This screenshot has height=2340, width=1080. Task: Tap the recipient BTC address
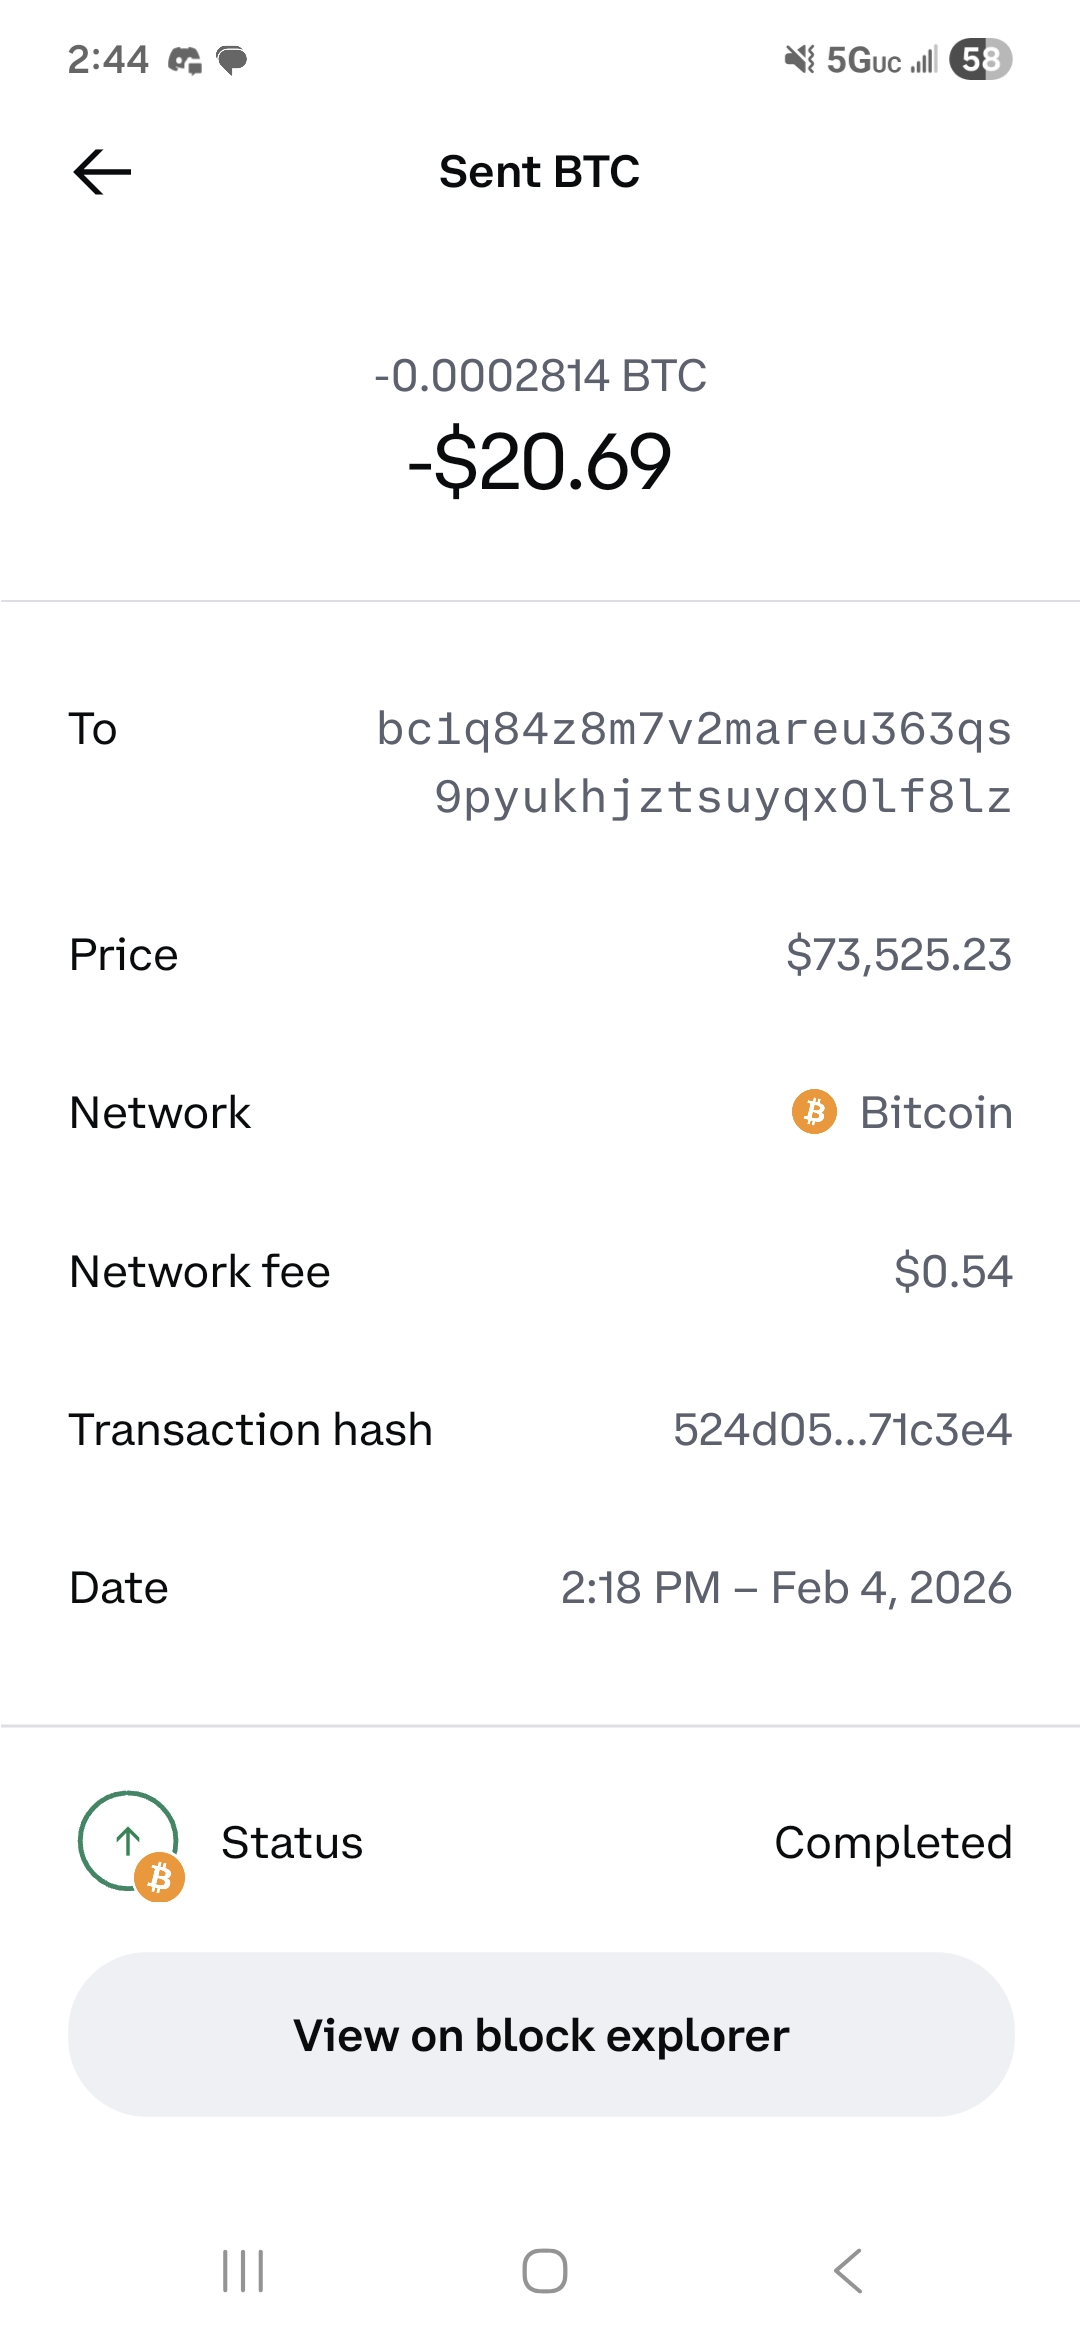tap(694, 763)
